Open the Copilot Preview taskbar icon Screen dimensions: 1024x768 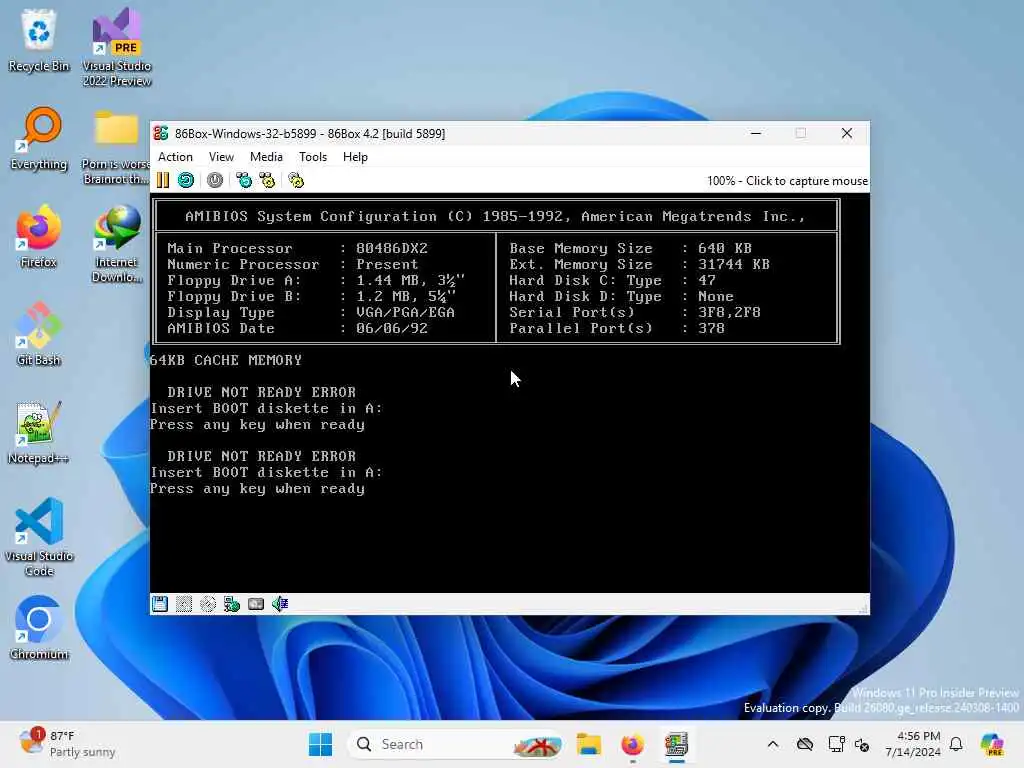tap(992, 744)
